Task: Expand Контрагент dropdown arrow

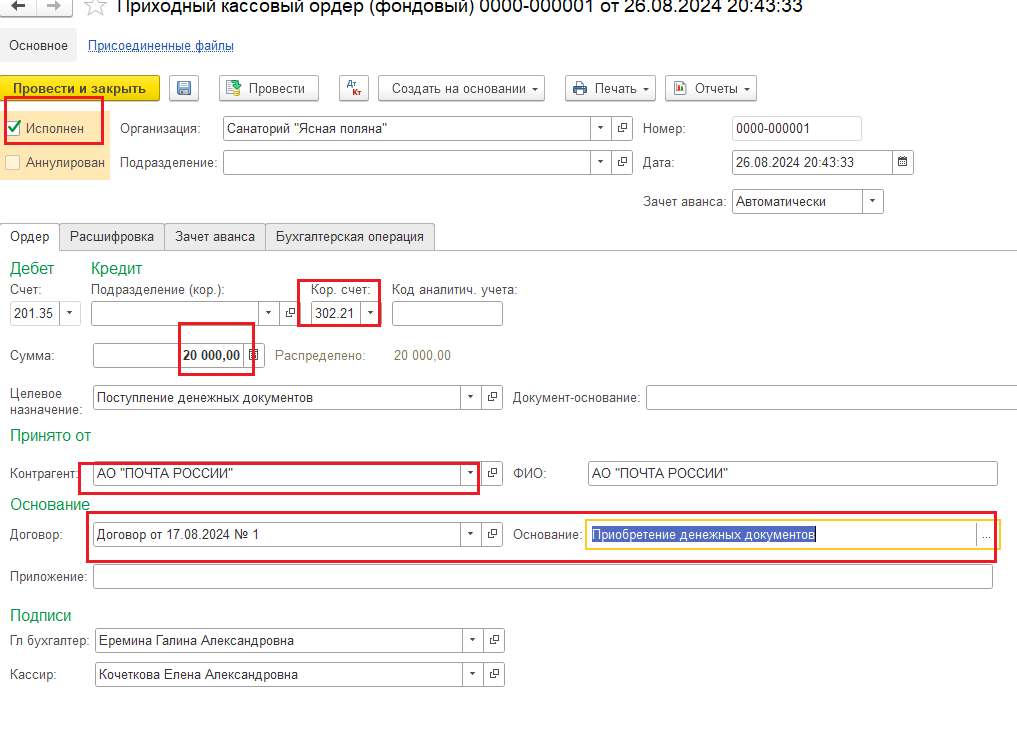Action: click(x=471, y=473)
